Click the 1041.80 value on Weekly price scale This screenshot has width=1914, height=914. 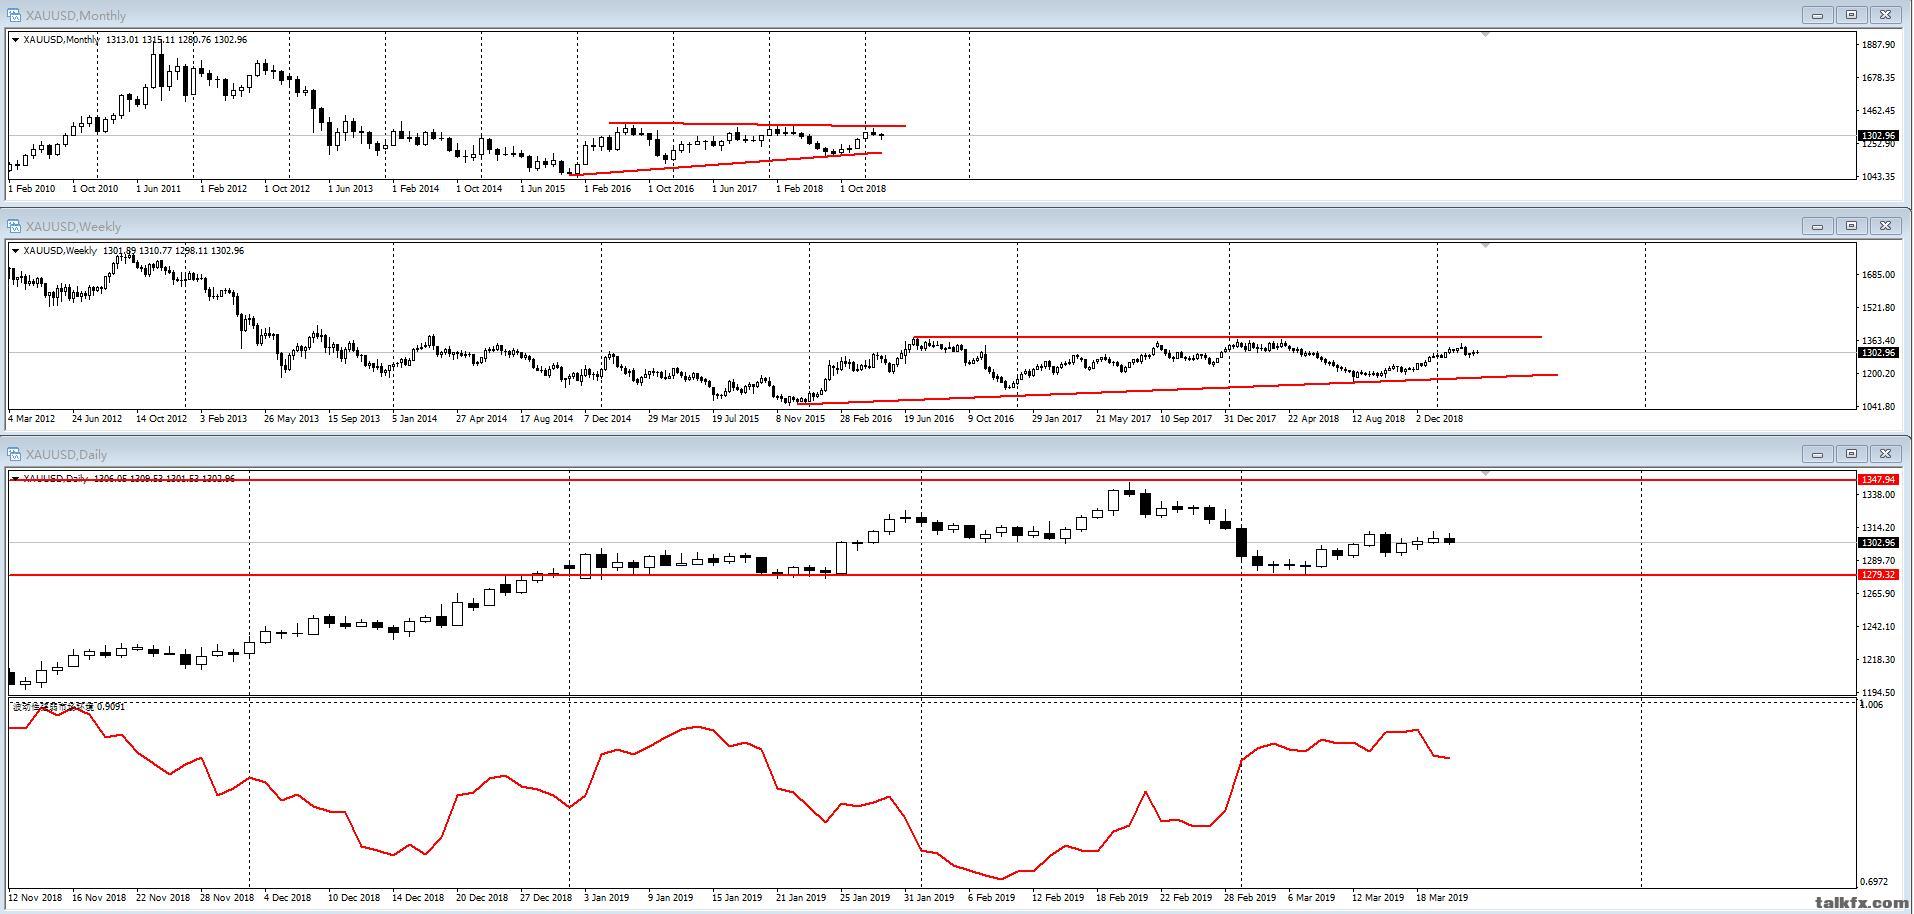coord(1879,407)
